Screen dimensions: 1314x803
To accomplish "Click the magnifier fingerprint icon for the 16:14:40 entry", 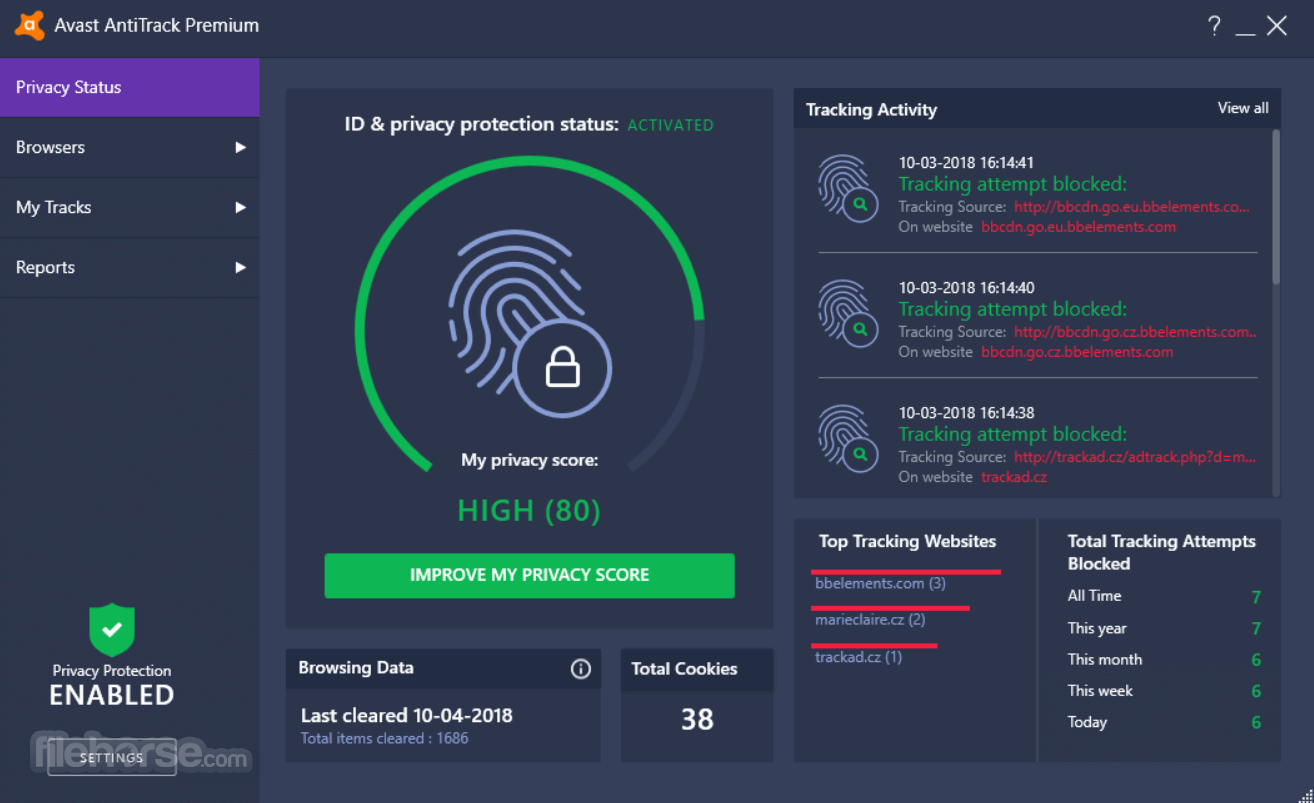I will (848, 313).
